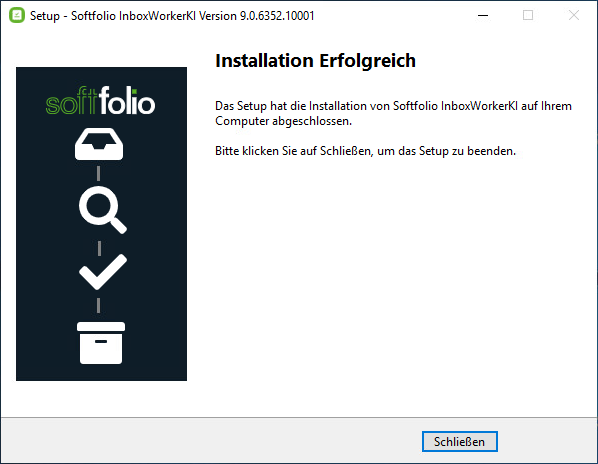598x464 pixels.
Task: Click the white checkmark icon
Action: tap(103, 272)
